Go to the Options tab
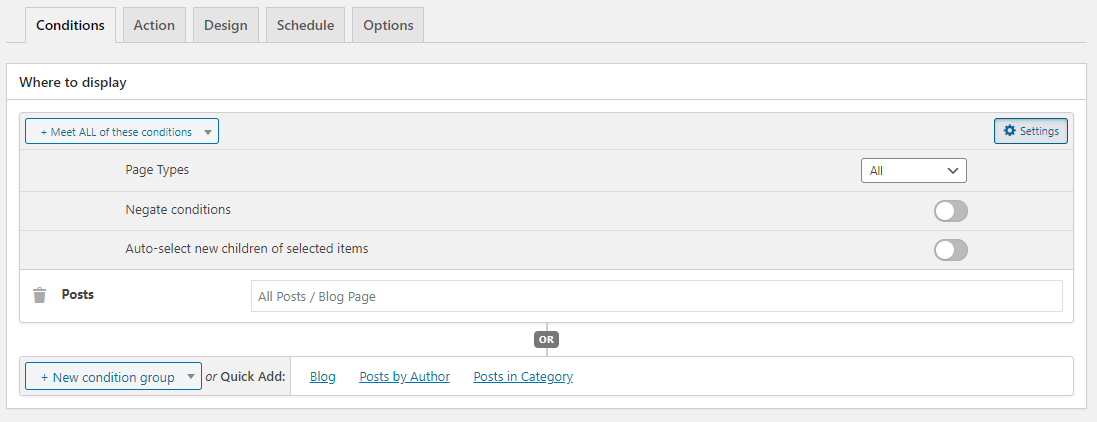 click(x=388, y=25)
